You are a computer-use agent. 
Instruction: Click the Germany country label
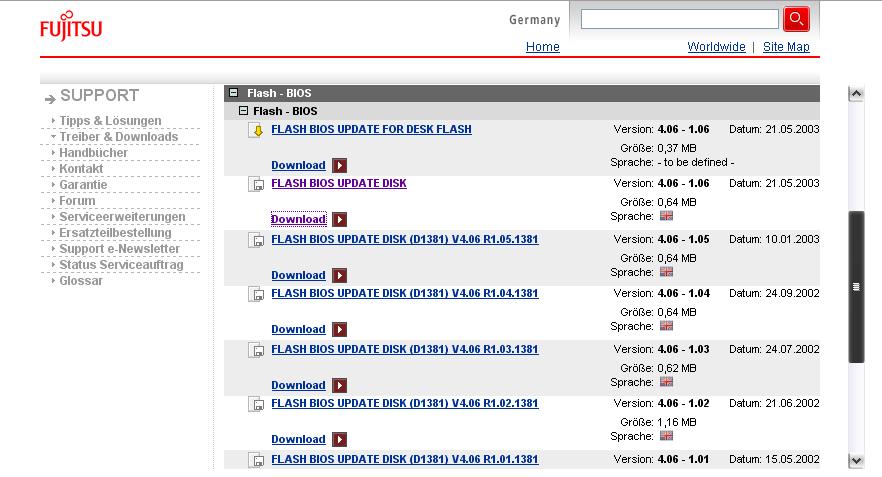[534, 20]
